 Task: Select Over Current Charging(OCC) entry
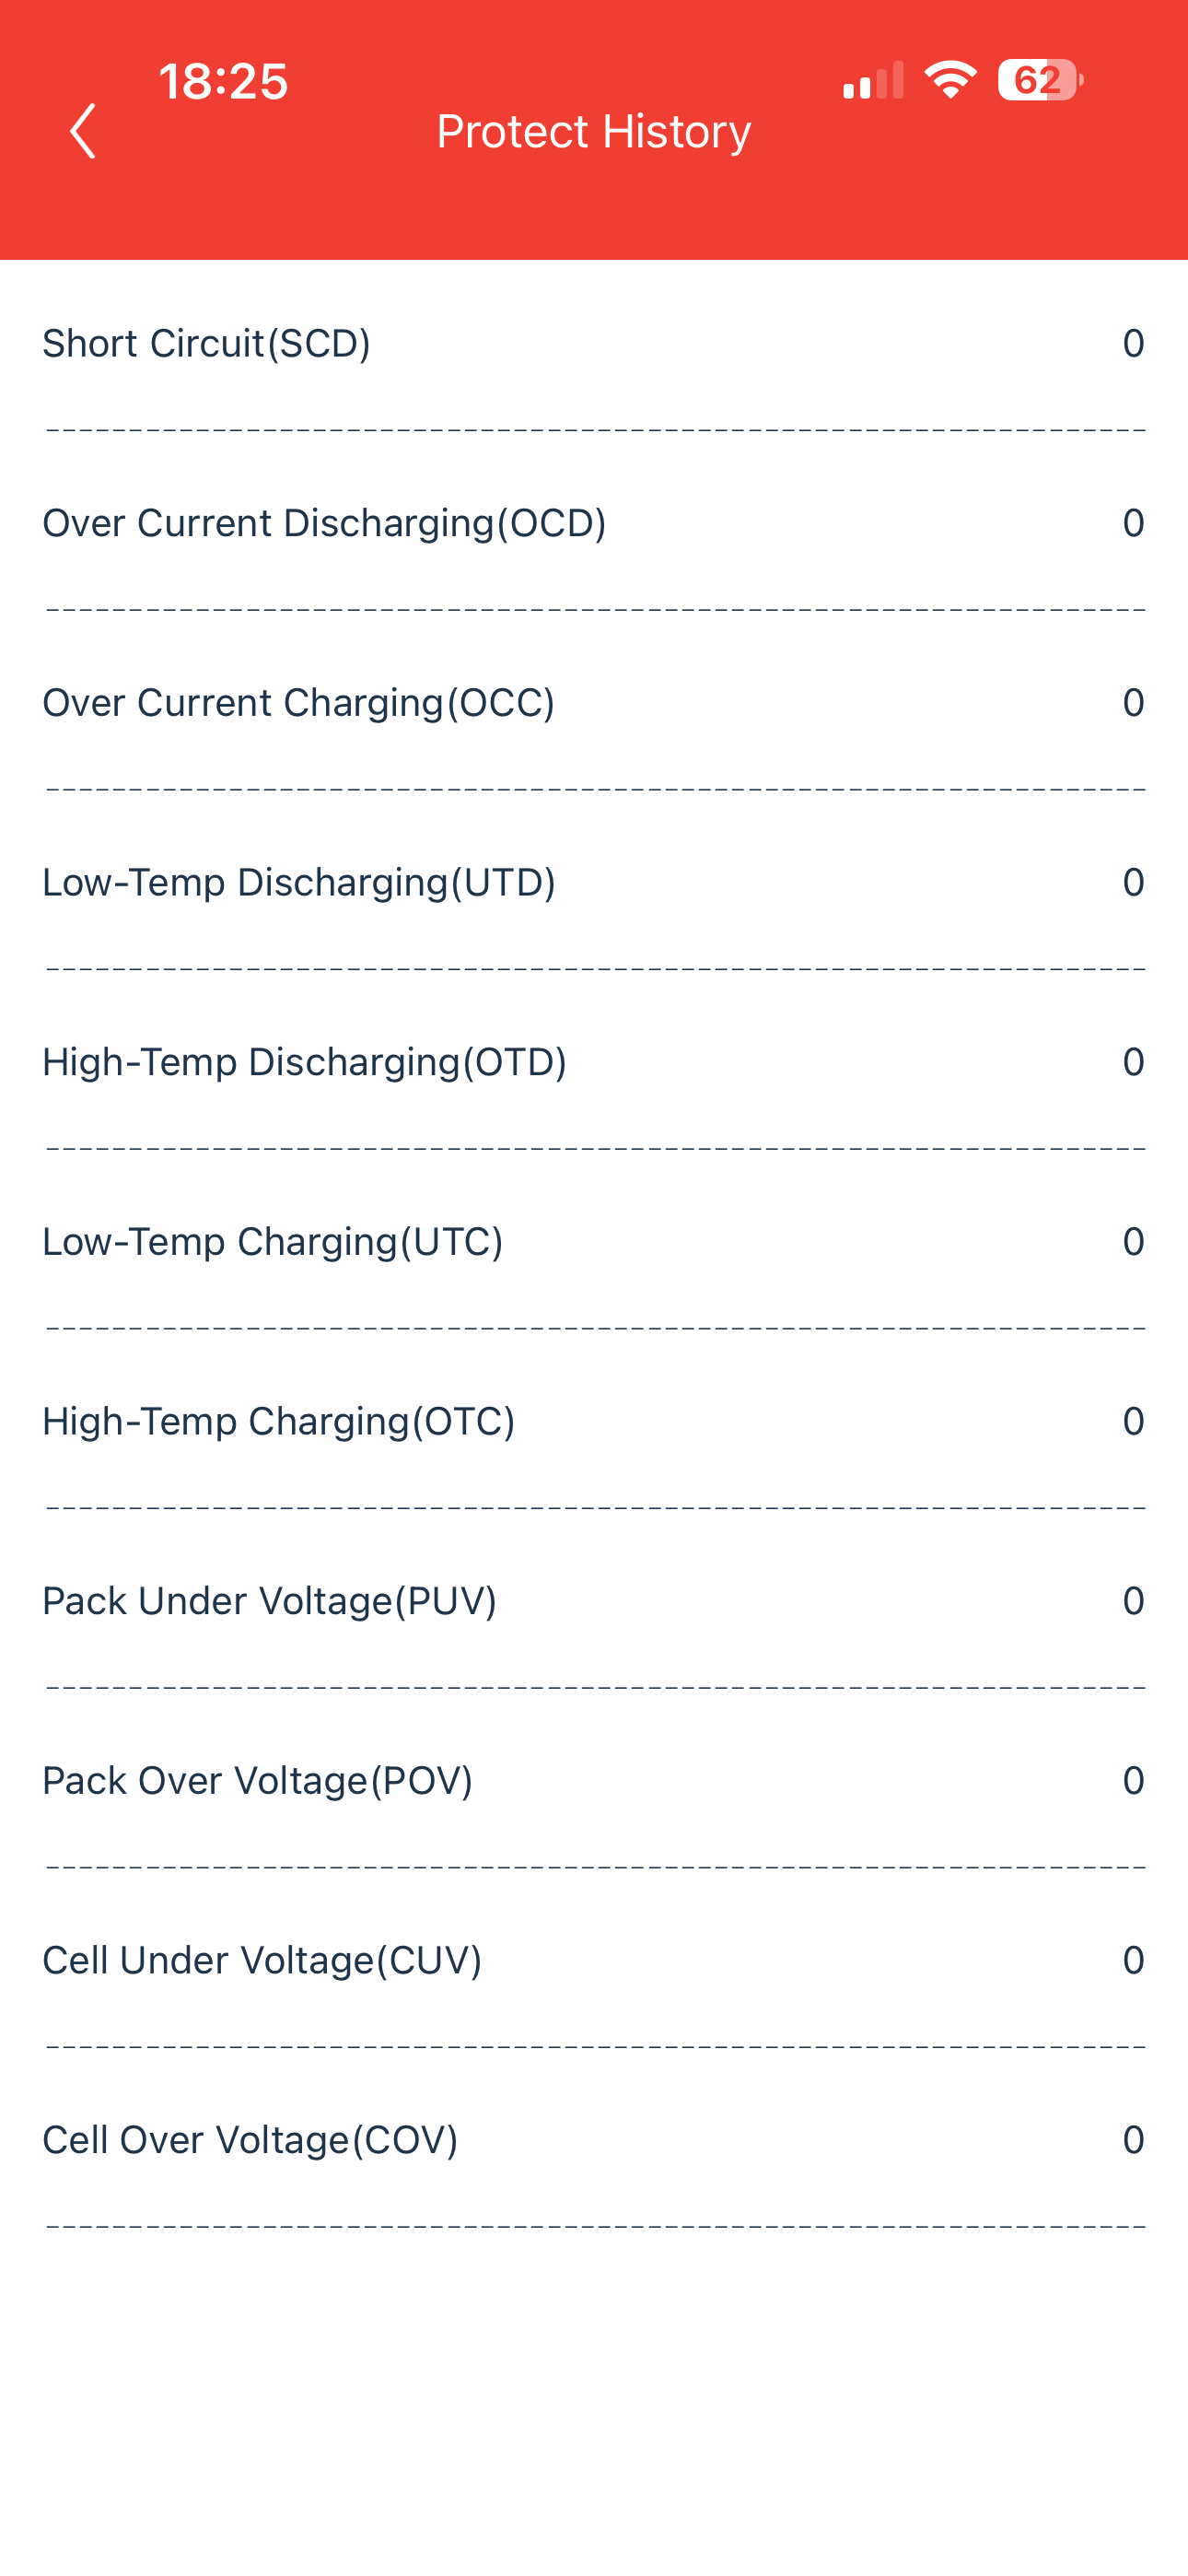[x=594, y=703]
